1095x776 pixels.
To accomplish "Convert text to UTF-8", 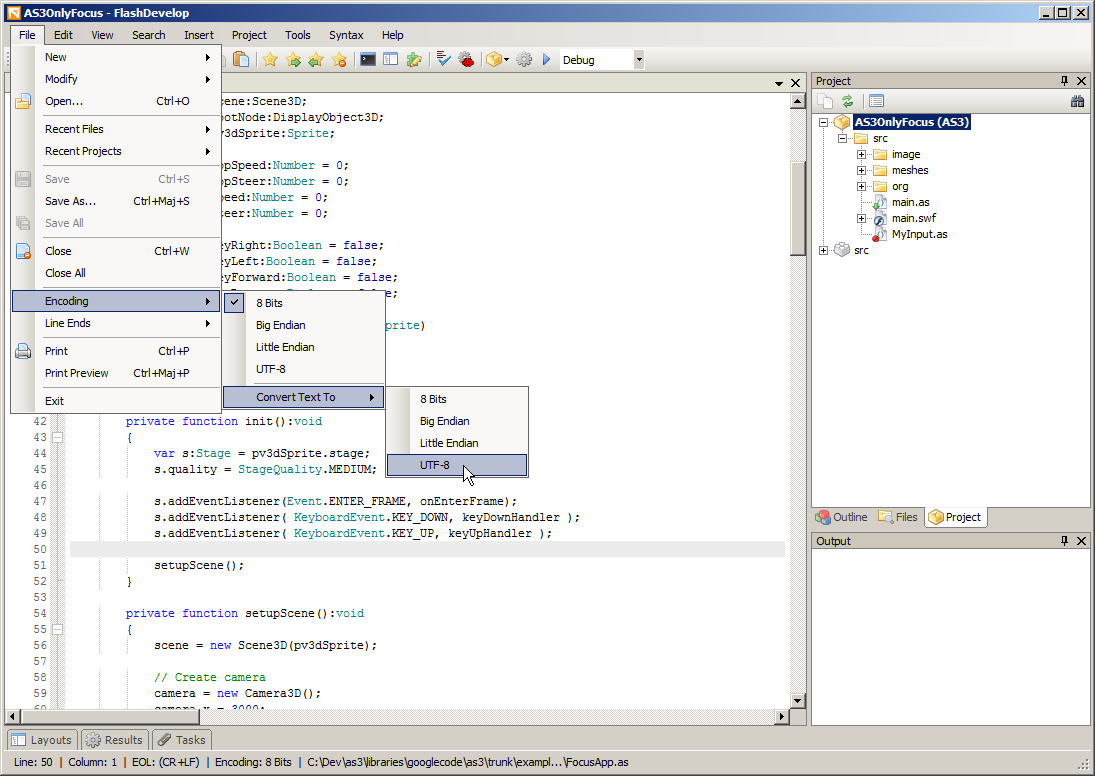I will (457, 465).
